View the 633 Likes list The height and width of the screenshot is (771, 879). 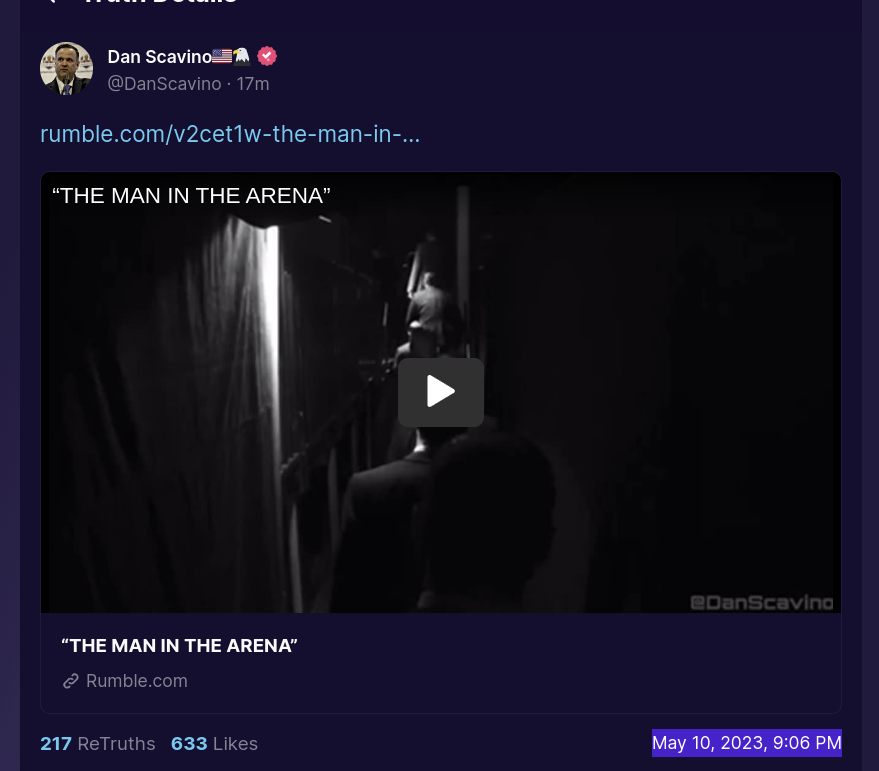click(x=214, y=744)
